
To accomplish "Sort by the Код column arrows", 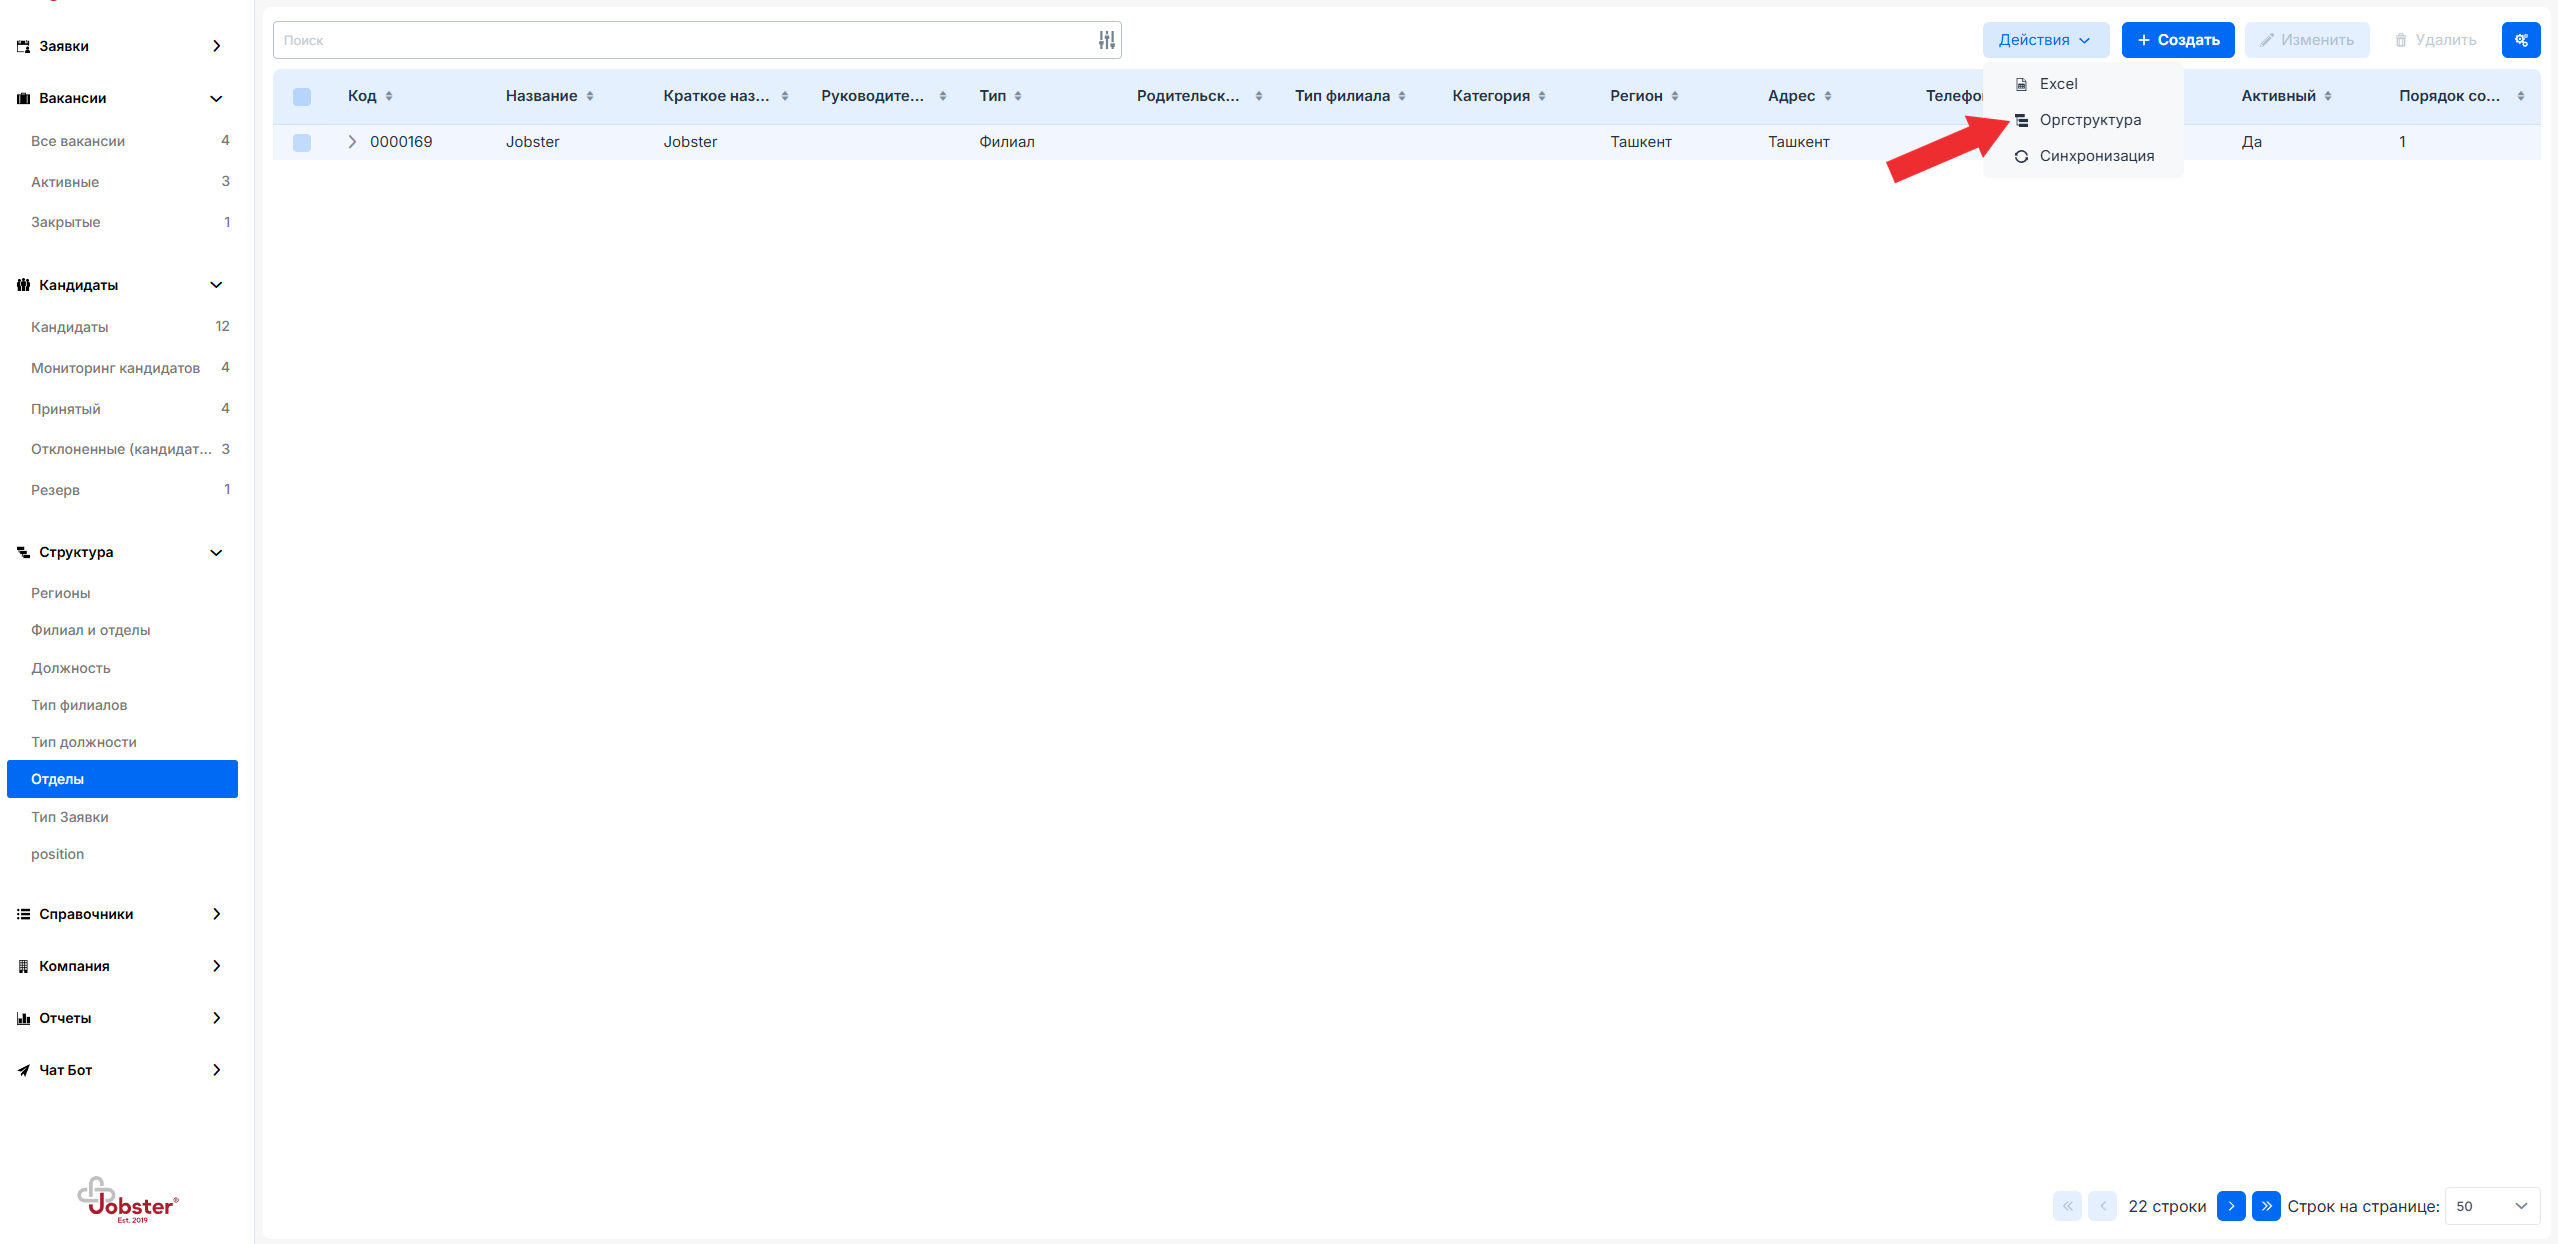I will click(389, 96).
